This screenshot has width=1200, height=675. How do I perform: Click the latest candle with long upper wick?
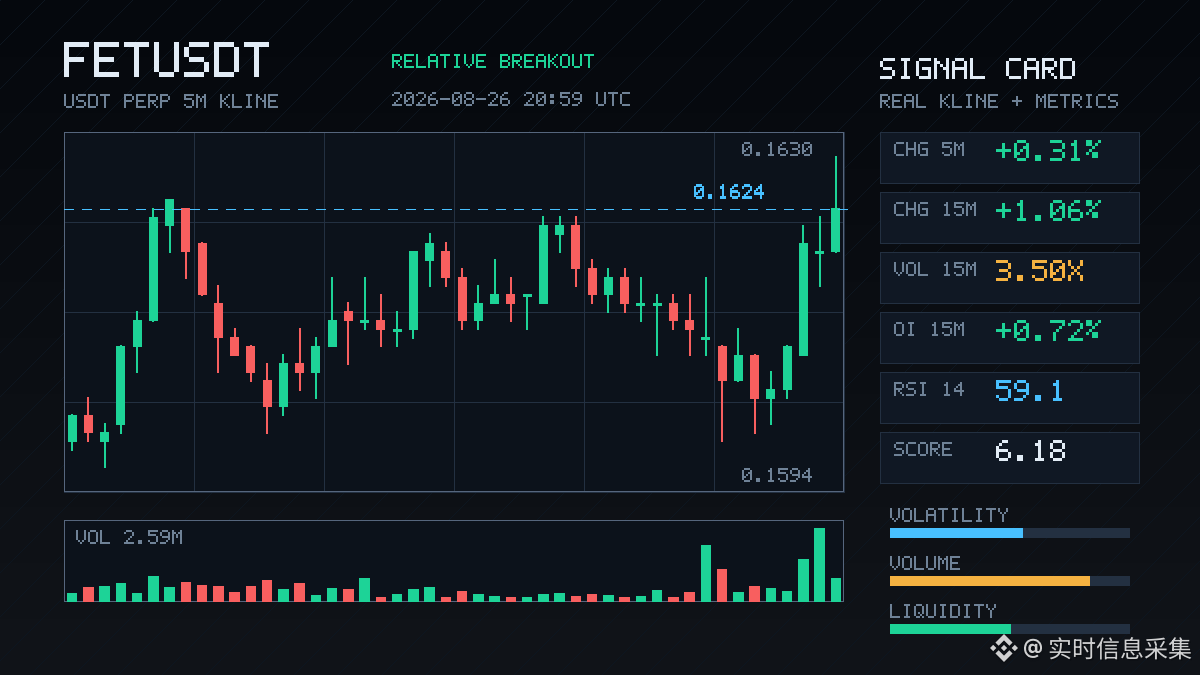click(x=836, y=204)
